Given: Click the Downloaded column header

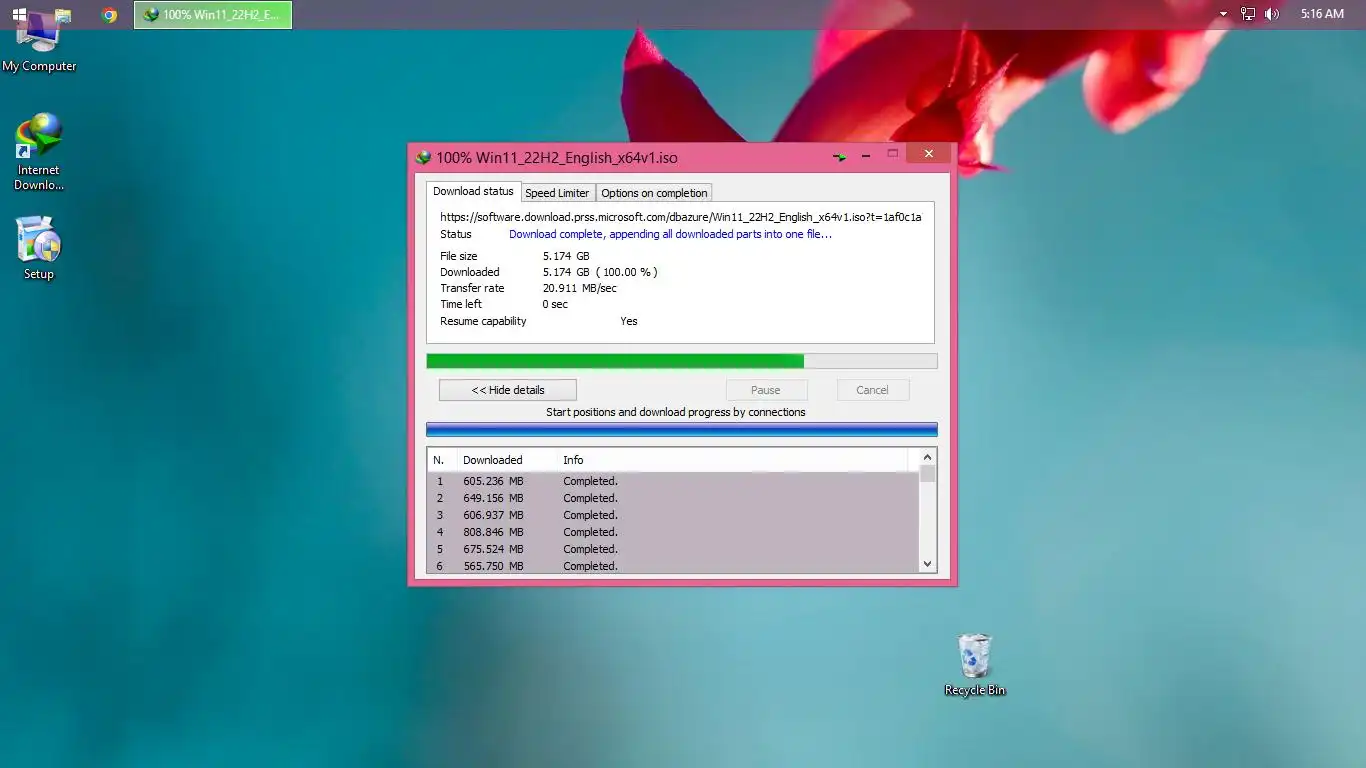Looking at the screenshot, I should point(506,460).
